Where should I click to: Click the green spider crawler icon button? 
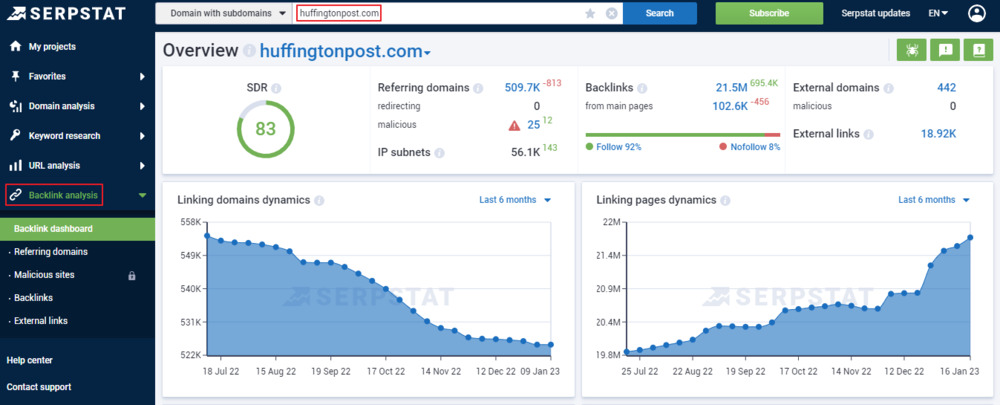(x=911, y=50)
